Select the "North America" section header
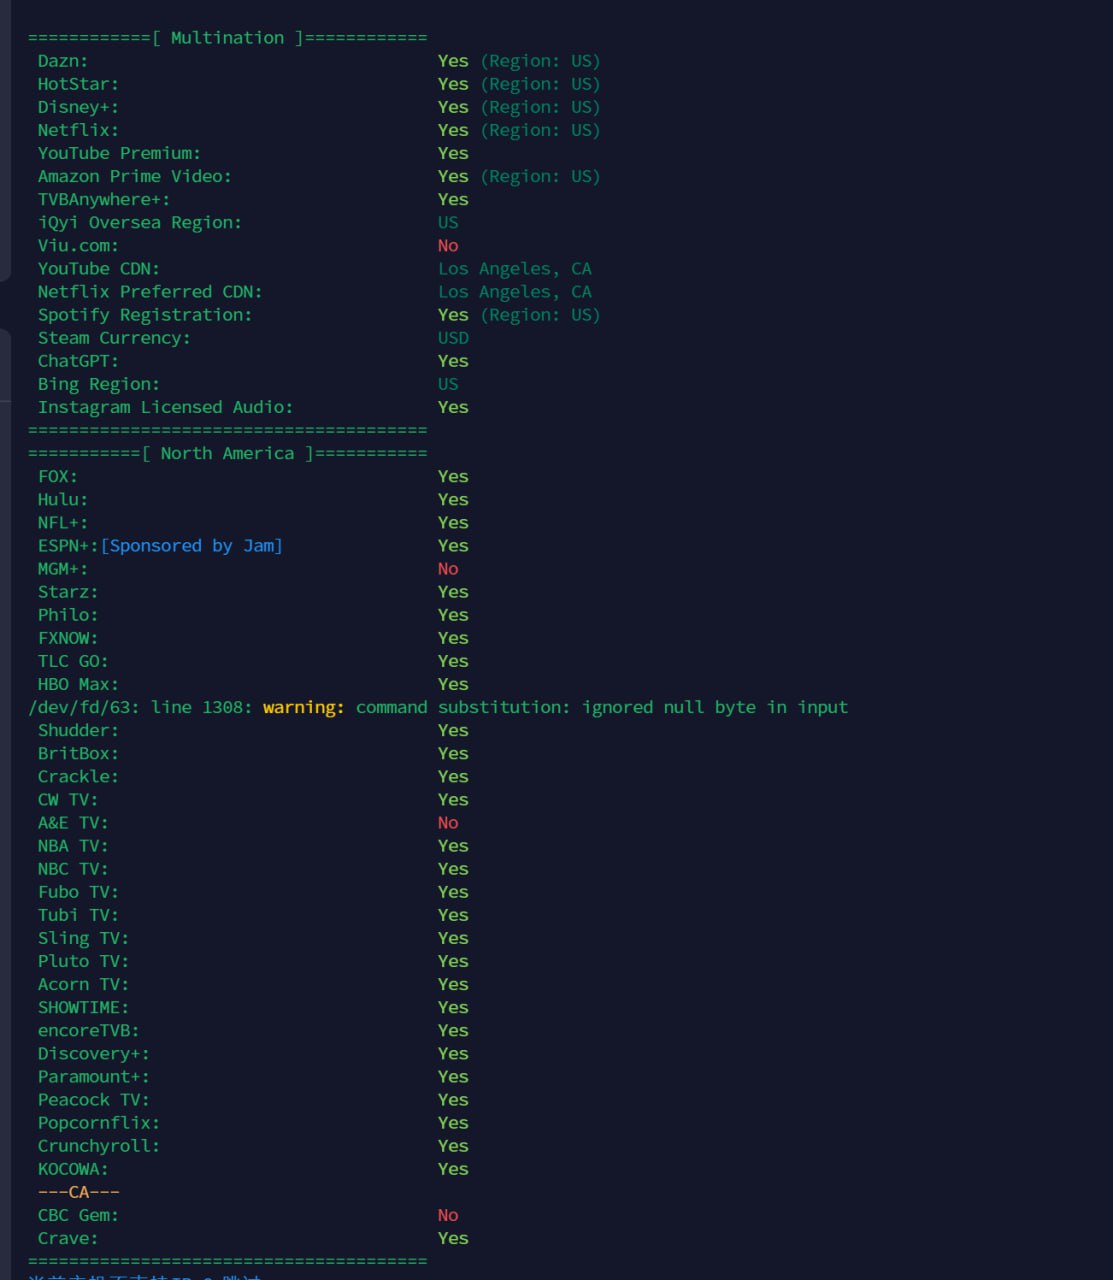Image resolution: width=1113 pixels, height=1280 pixels. tap(227, 453)
